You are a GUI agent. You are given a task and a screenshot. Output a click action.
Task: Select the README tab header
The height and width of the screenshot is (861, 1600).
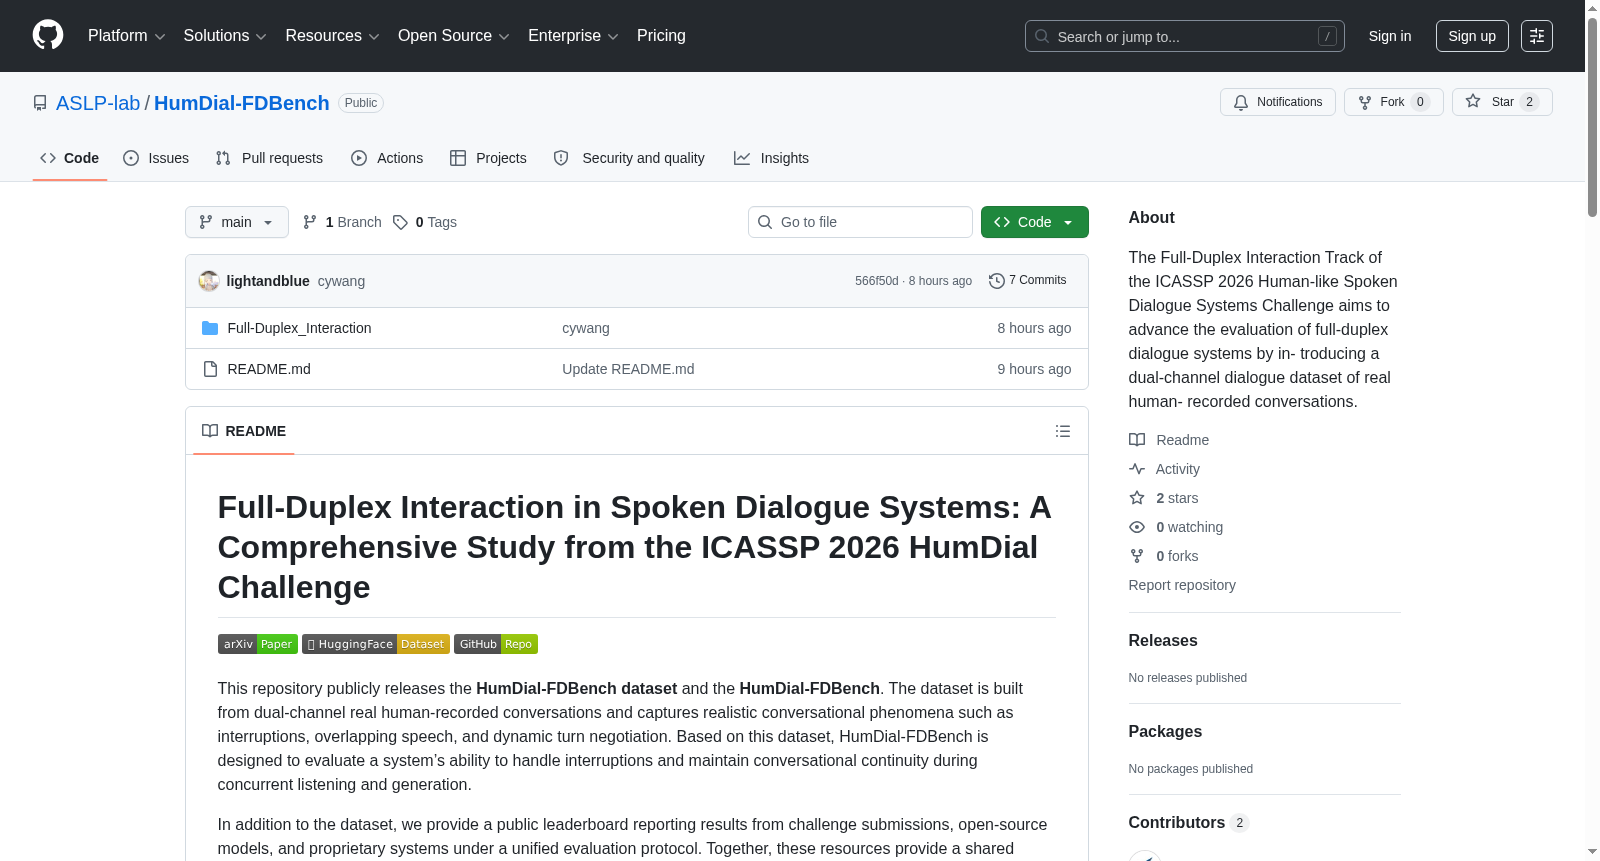pyautogui.click(x=244, y=431)
